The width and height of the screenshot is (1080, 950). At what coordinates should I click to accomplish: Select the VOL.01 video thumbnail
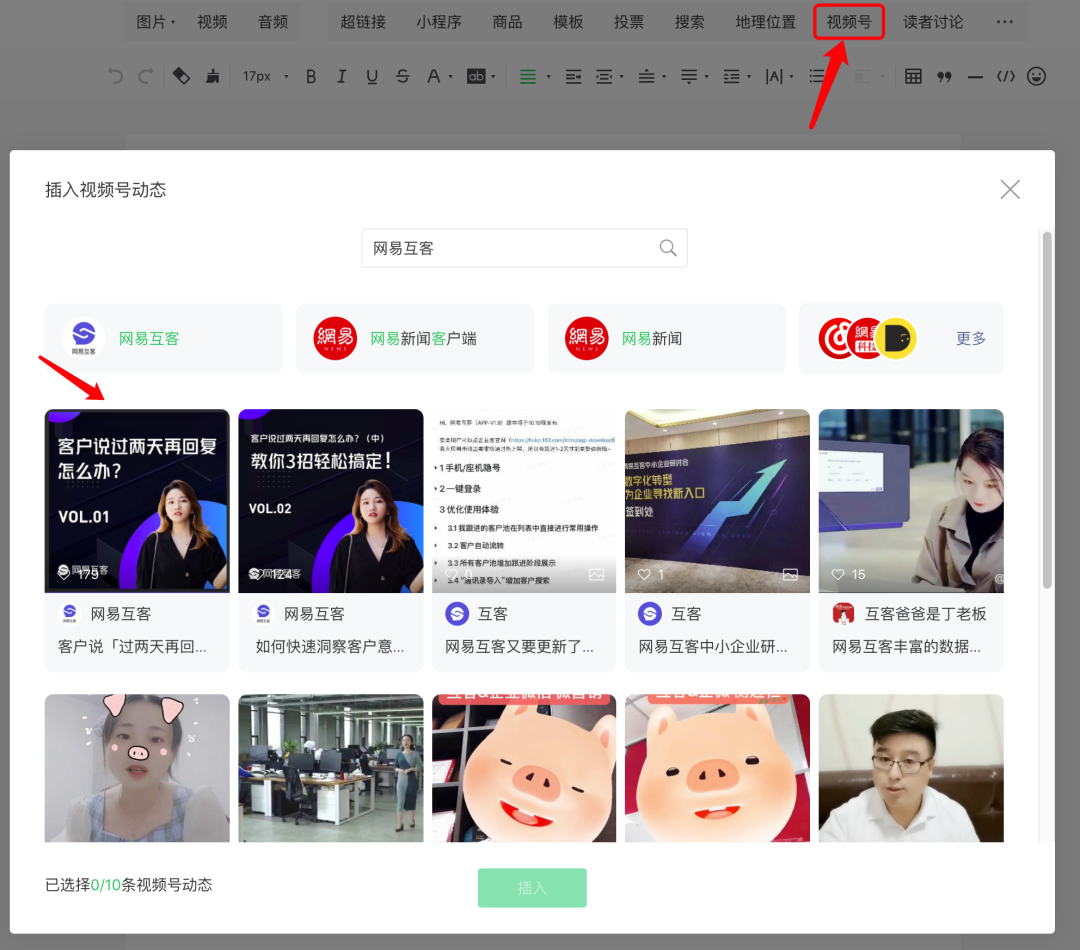137,500
